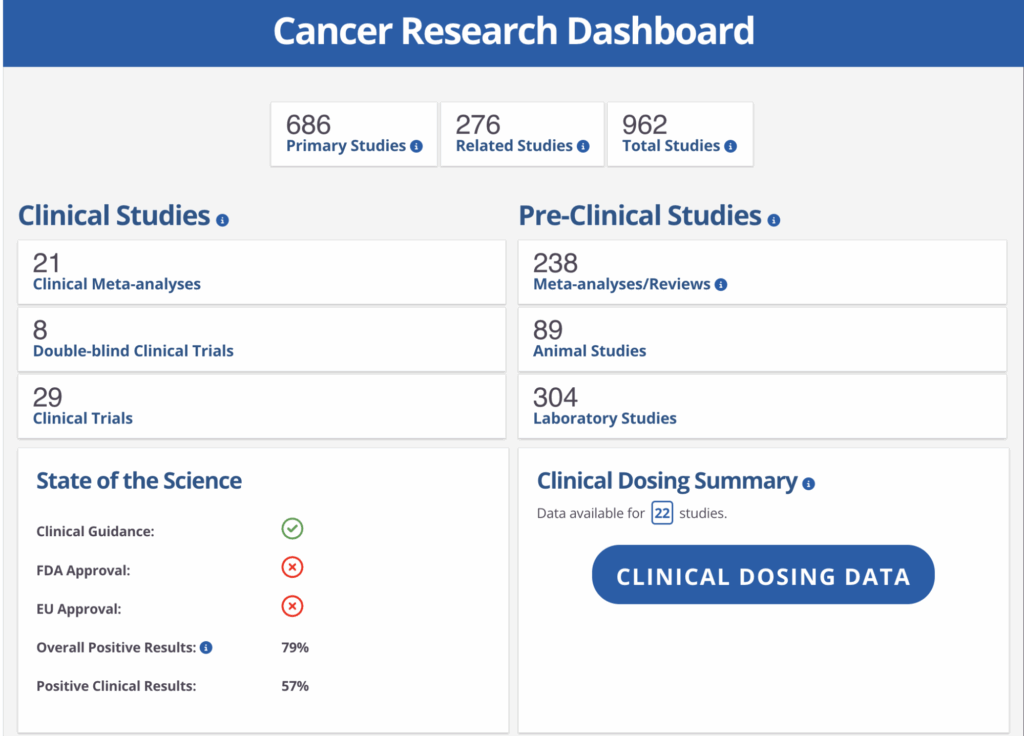Click the green Clinical Guidance checkmark icon

click(x=292, y=529)
